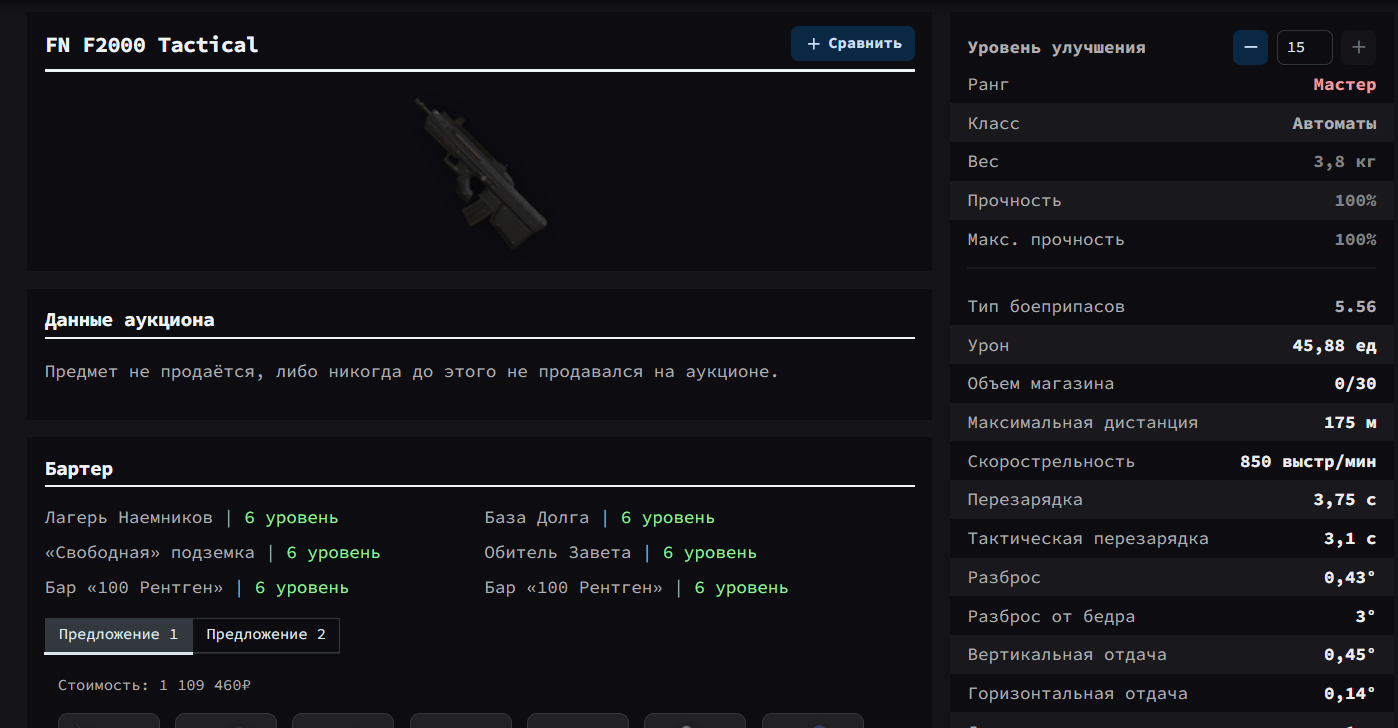This screenshot has width=1398, height=728.
Task: Click the damage value 45,88 ед
Action: click(x=1334, y=346)
